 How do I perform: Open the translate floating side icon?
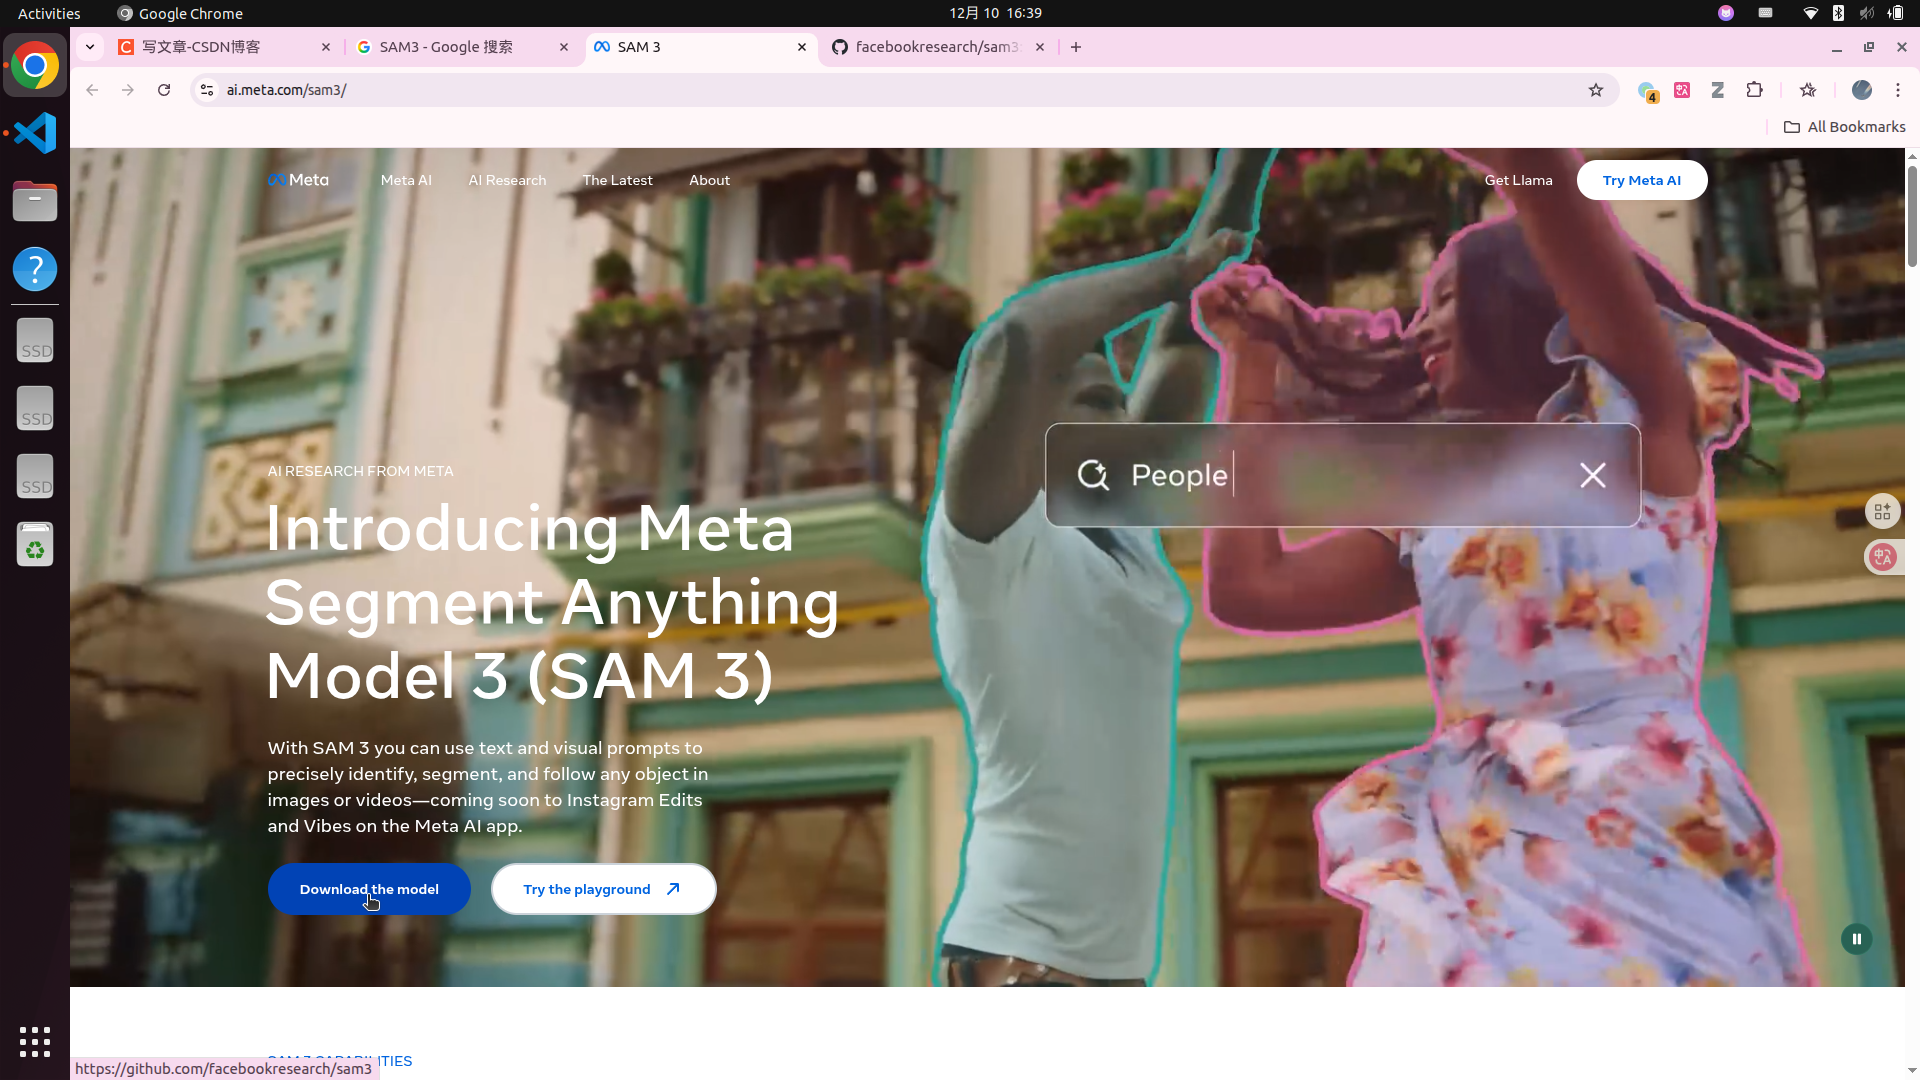(x=1883, y=557)
